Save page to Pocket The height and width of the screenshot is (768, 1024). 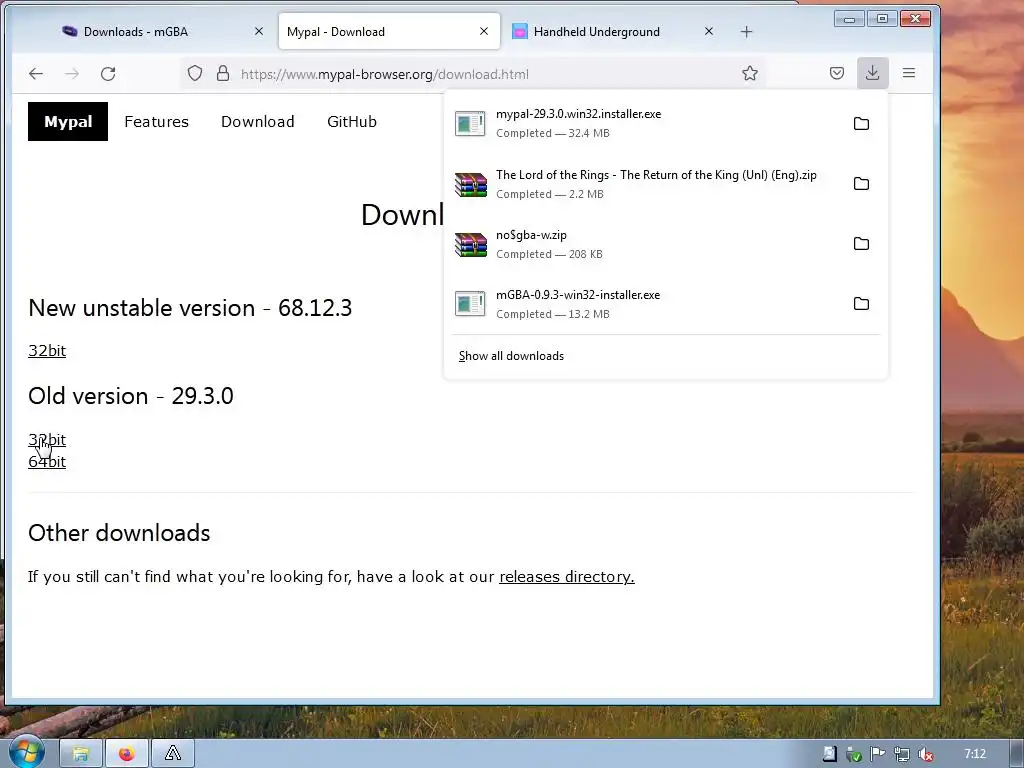[x=837, y=73]
